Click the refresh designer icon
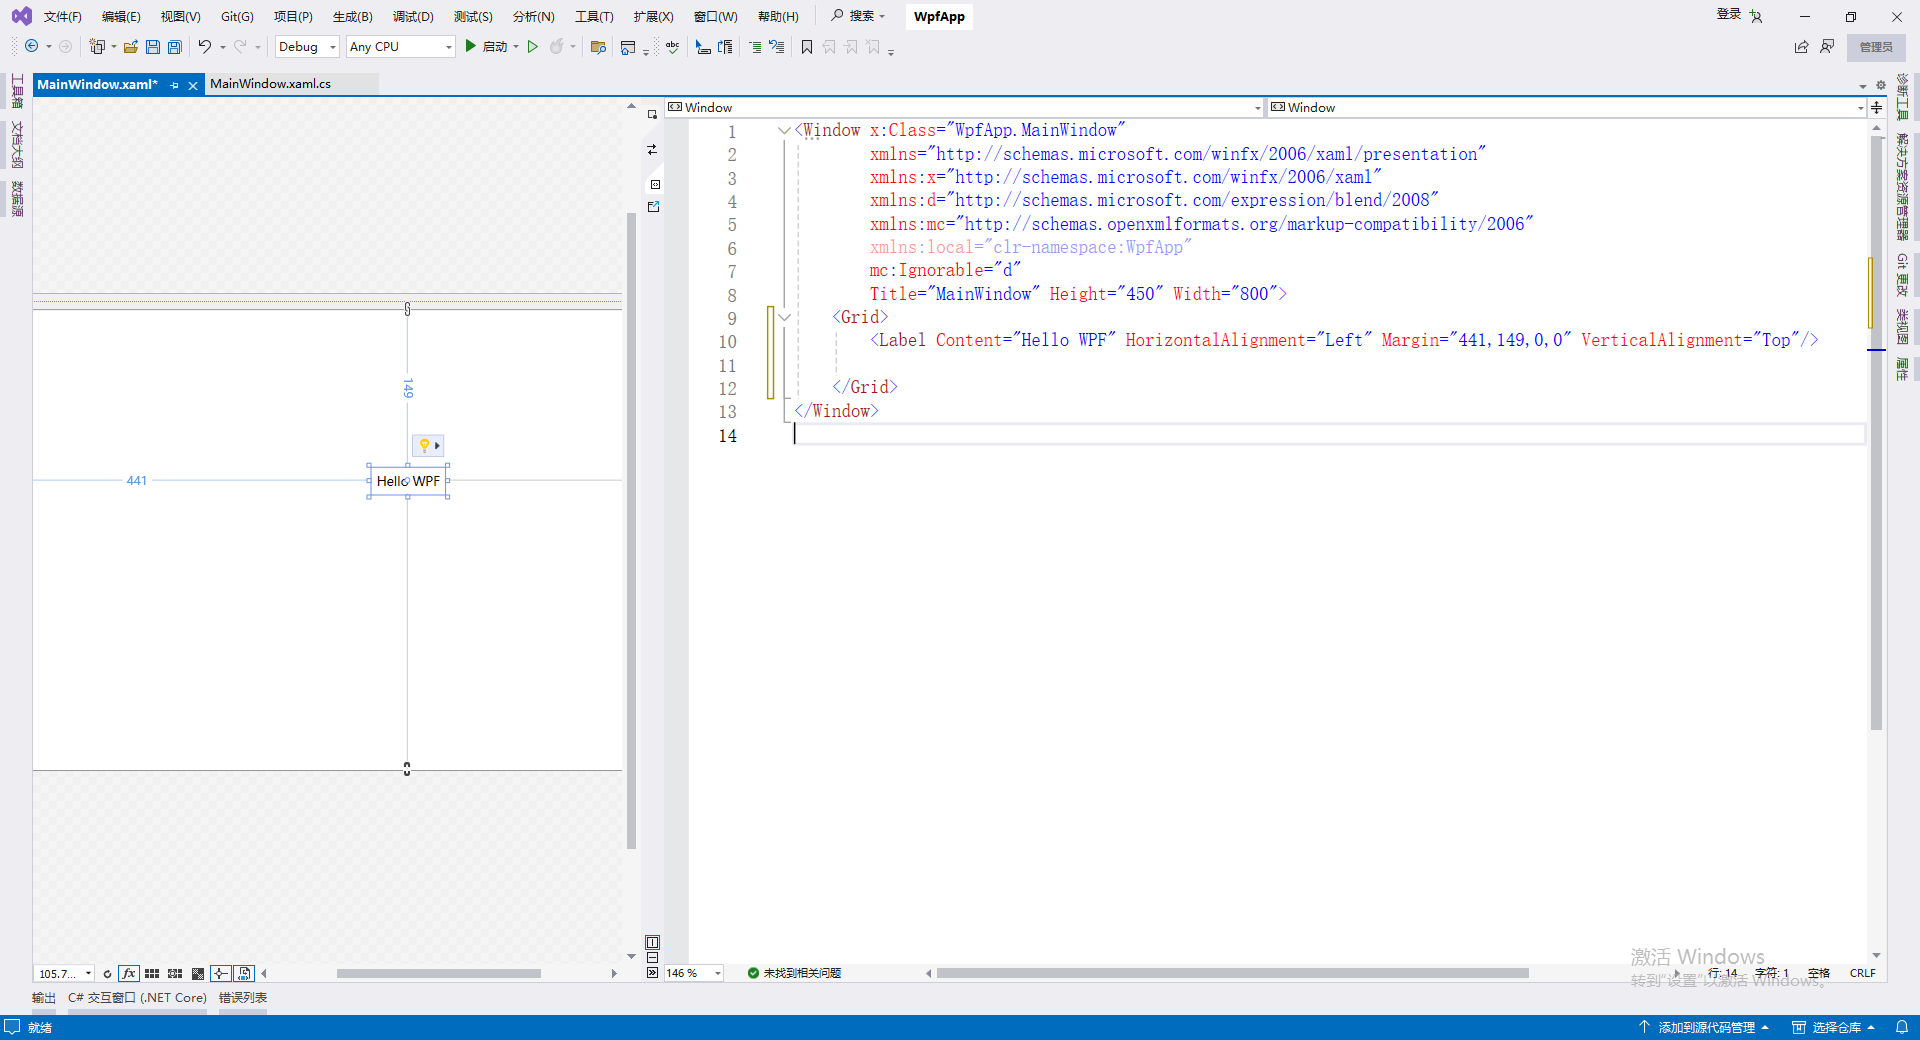Viewport: 1920px width, 1040px height. (x=107, y=974)
